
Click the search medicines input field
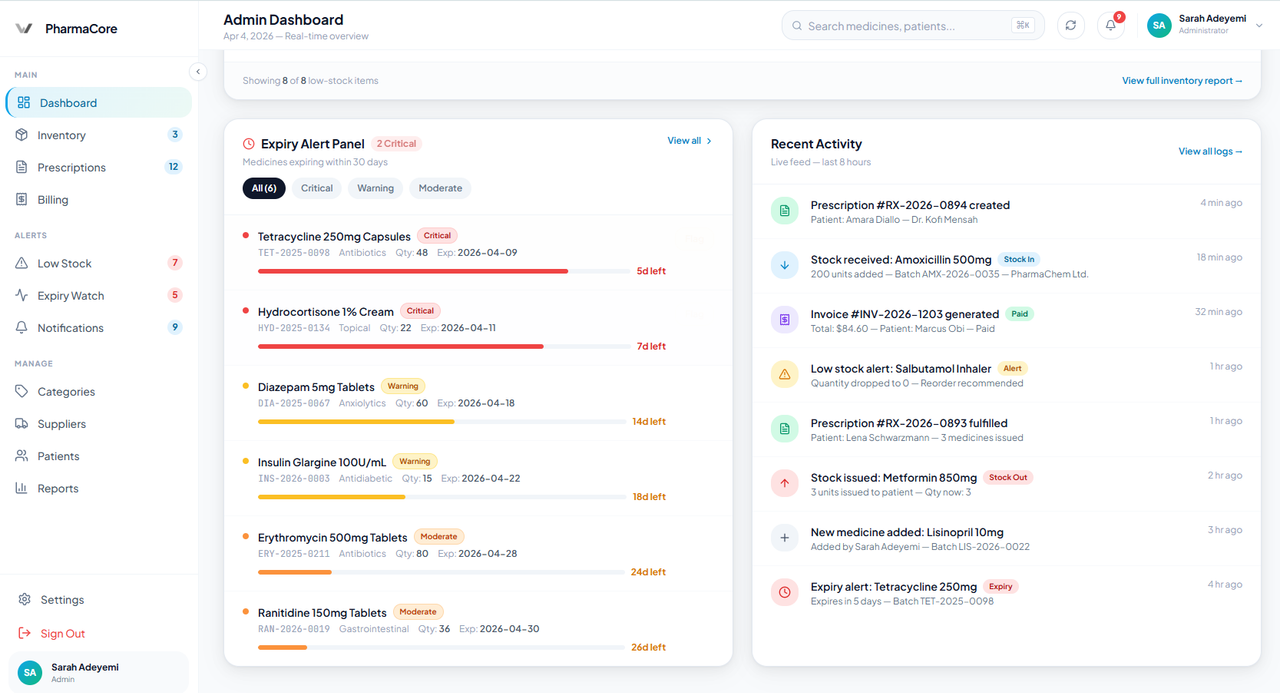click(913, 26)
